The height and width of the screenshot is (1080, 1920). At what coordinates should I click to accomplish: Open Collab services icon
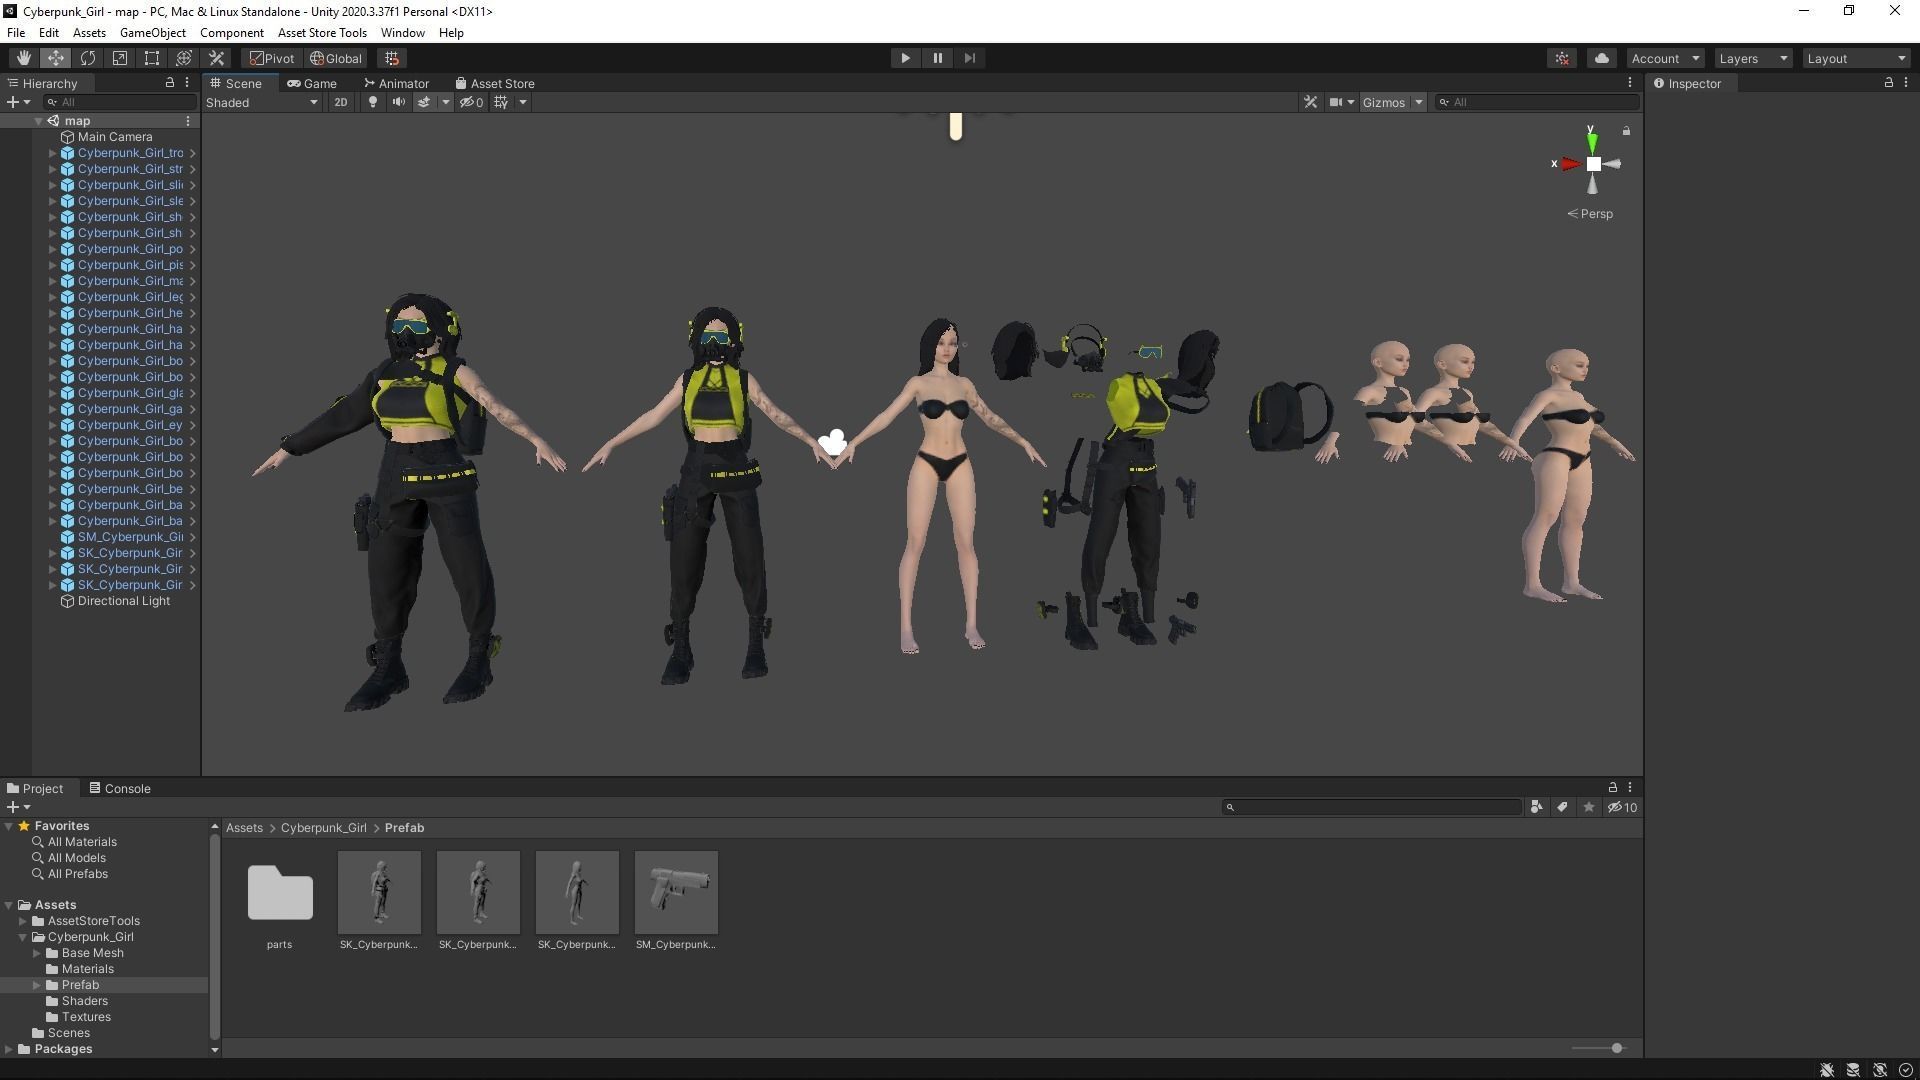pyautogui.click(x=1563, y=58)
